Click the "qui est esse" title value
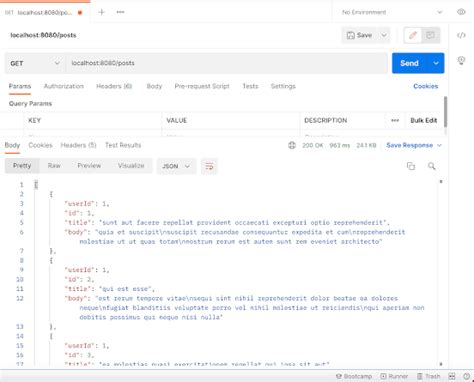 (x=126, y=289)
